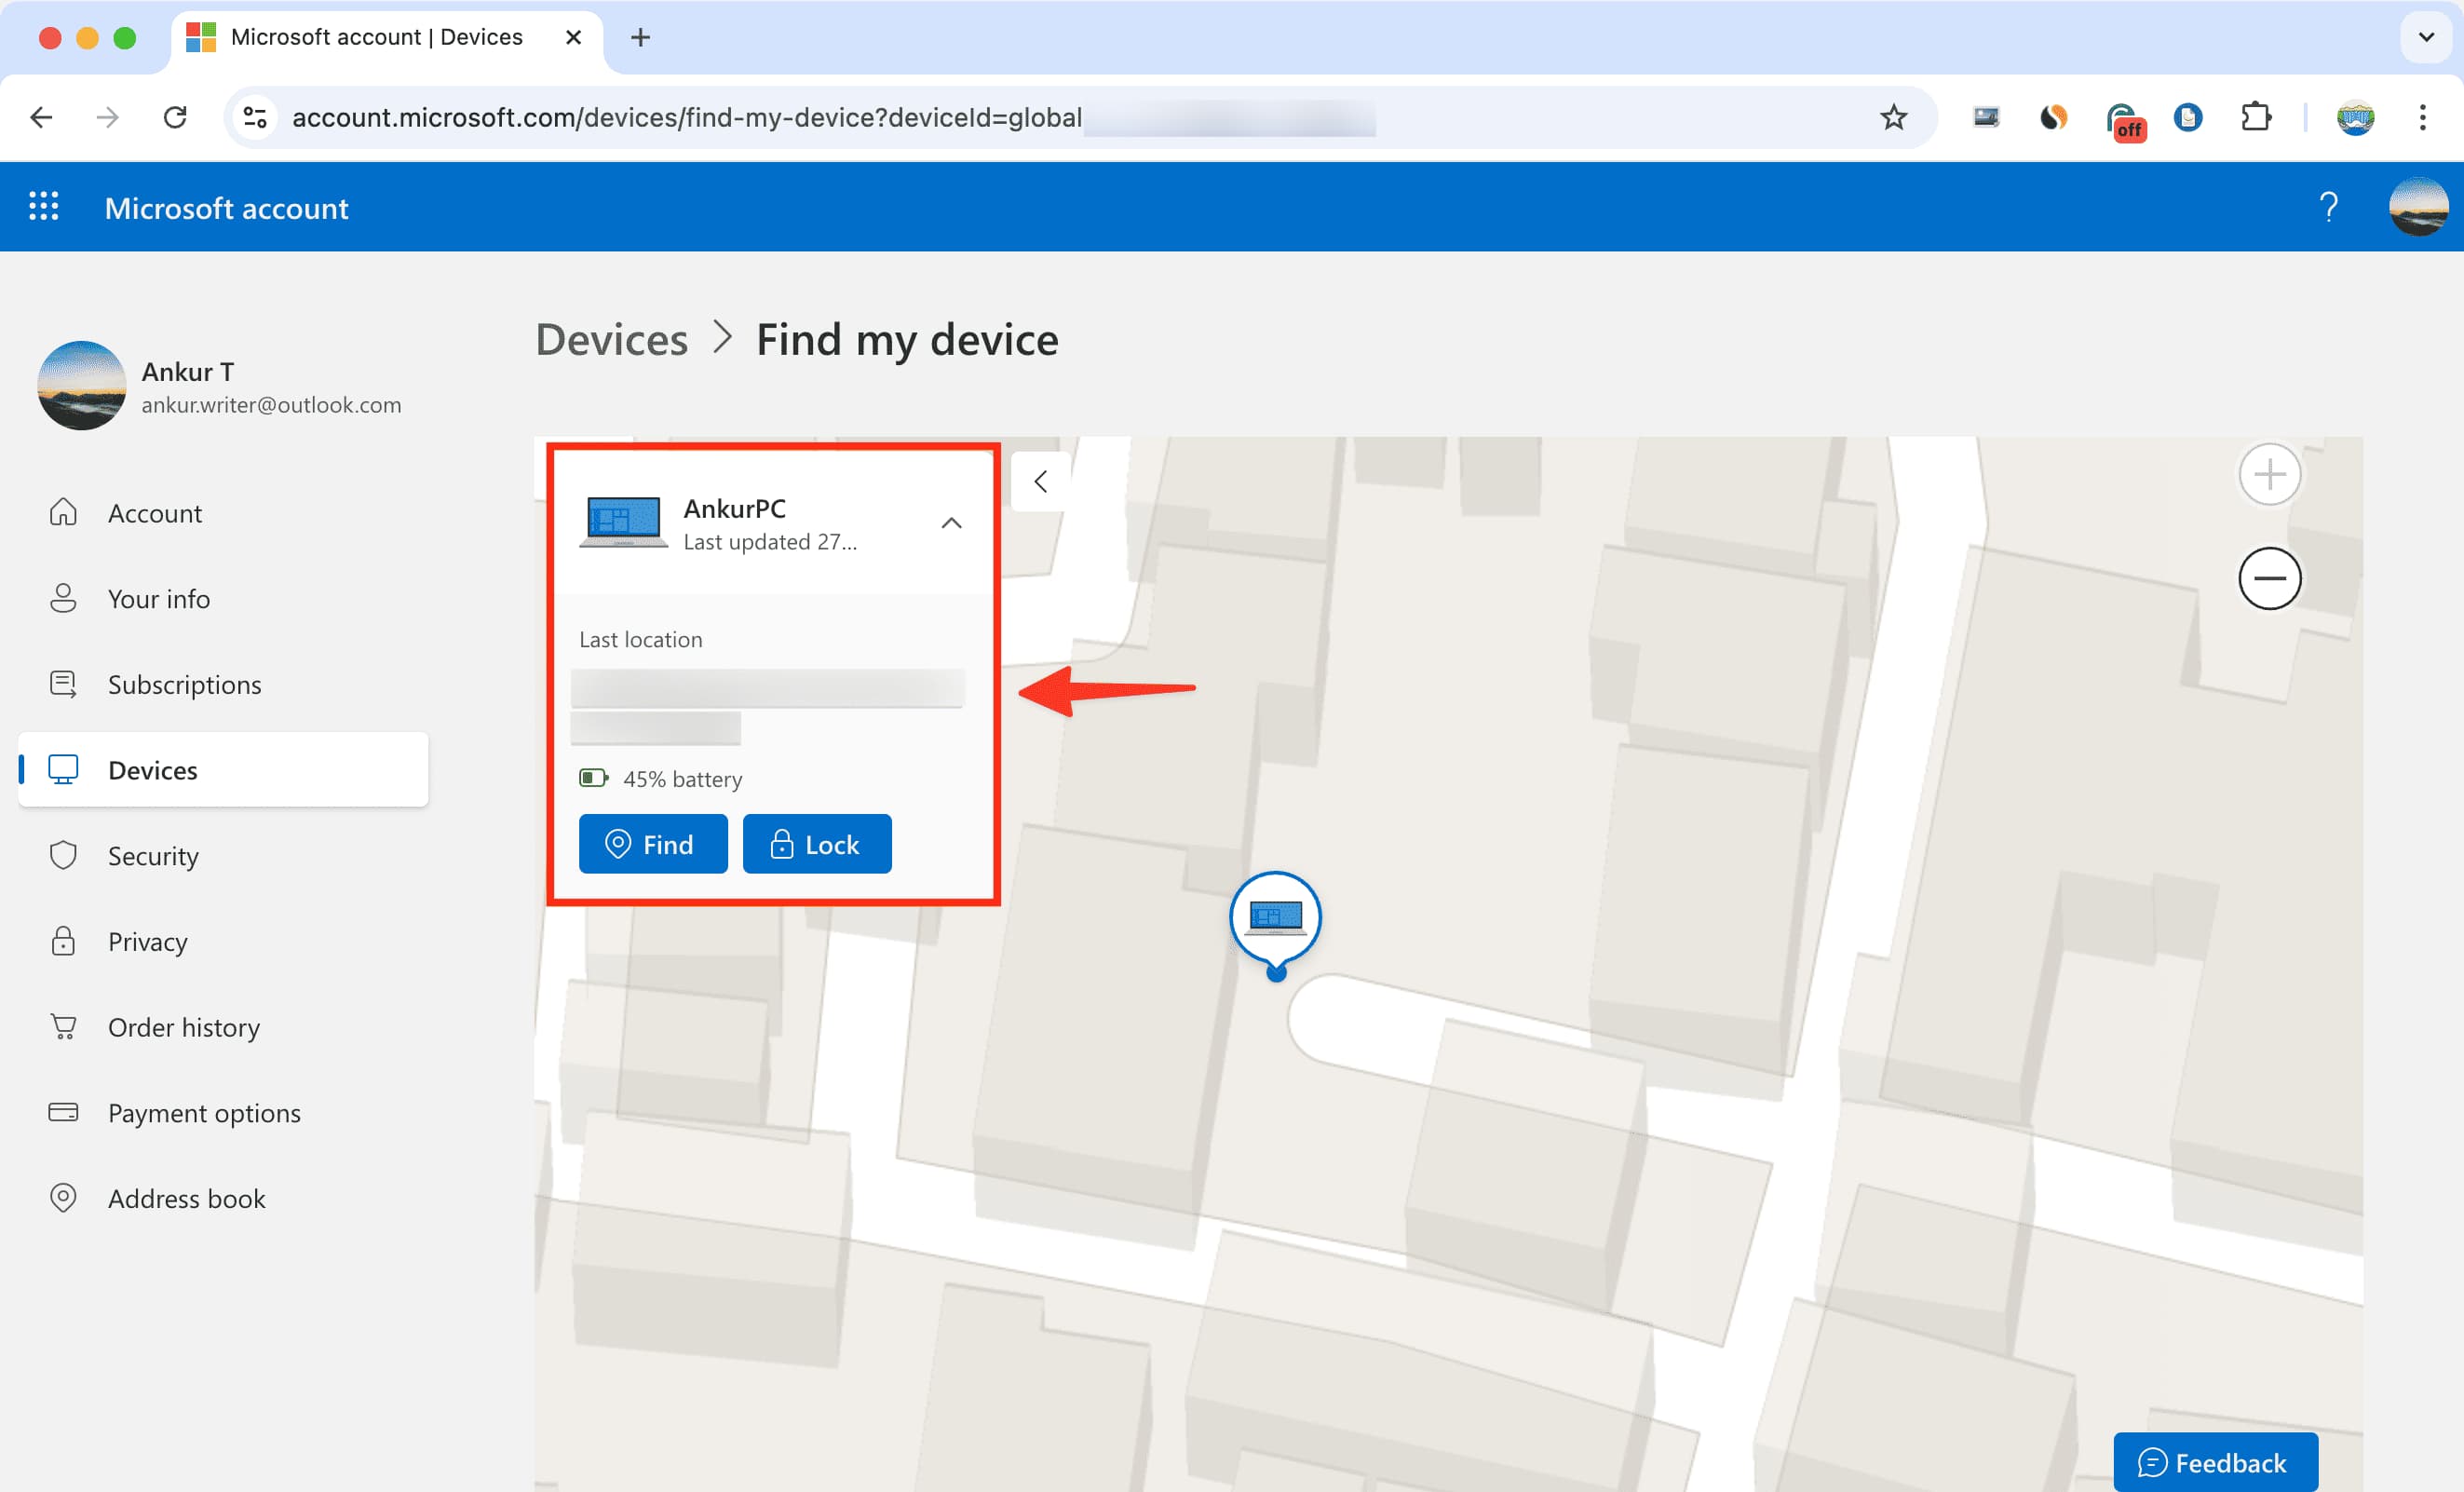Collapse the AnkurPC device card chevron
The image size is (2464, 1492).
(x=951, y=522)
